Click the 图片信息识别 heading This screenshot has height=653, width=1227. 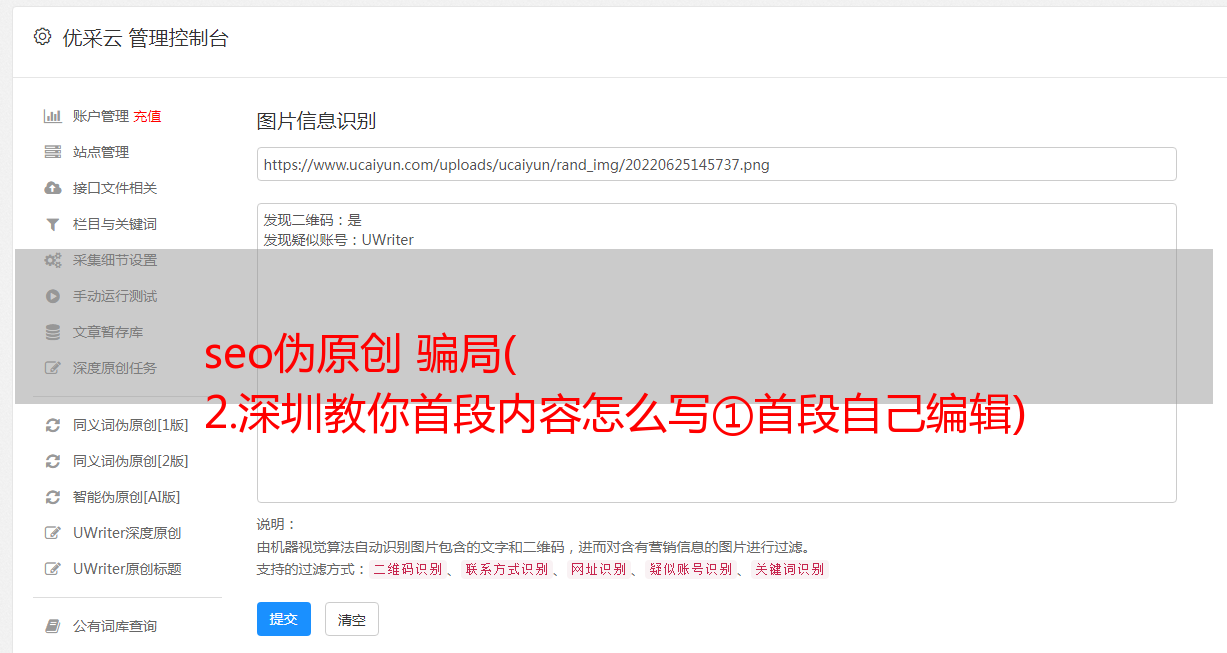pos(316,122)
